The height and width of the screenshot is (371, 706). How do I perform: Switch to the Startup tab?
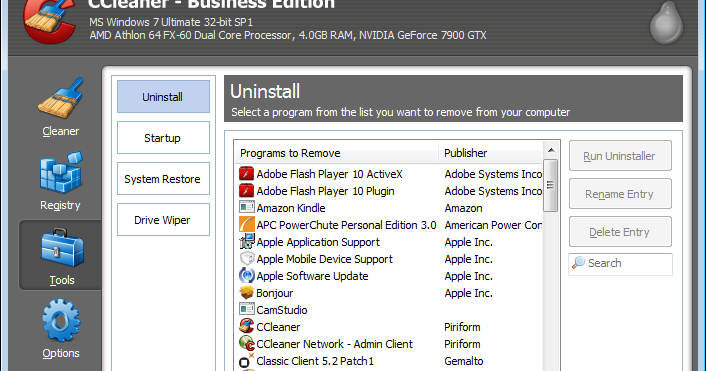pos(163,138)
